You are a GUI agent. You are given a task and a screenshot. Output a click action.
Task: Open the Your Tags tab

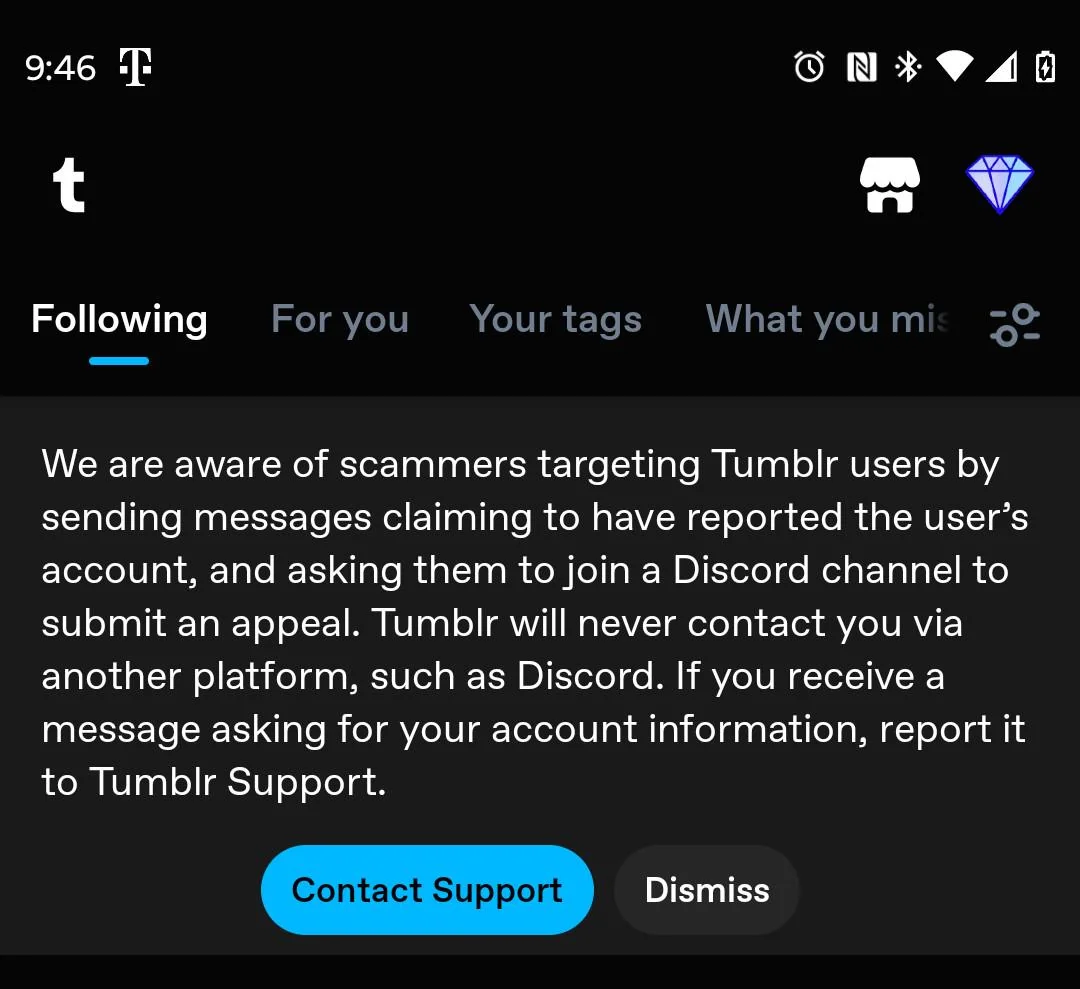(x=556, y=318)
